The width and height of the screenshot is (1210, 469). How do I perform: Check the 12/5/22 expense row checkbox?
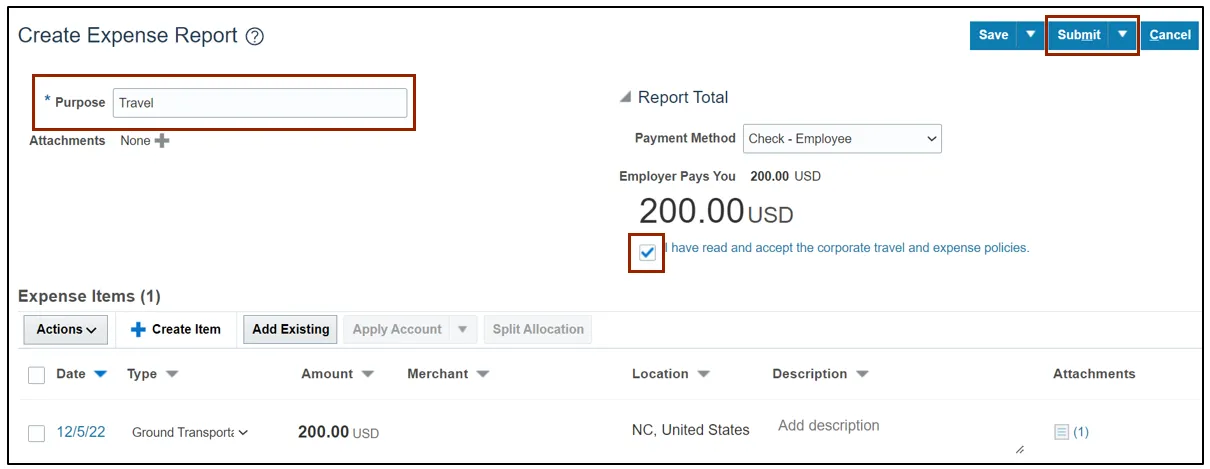37,433
